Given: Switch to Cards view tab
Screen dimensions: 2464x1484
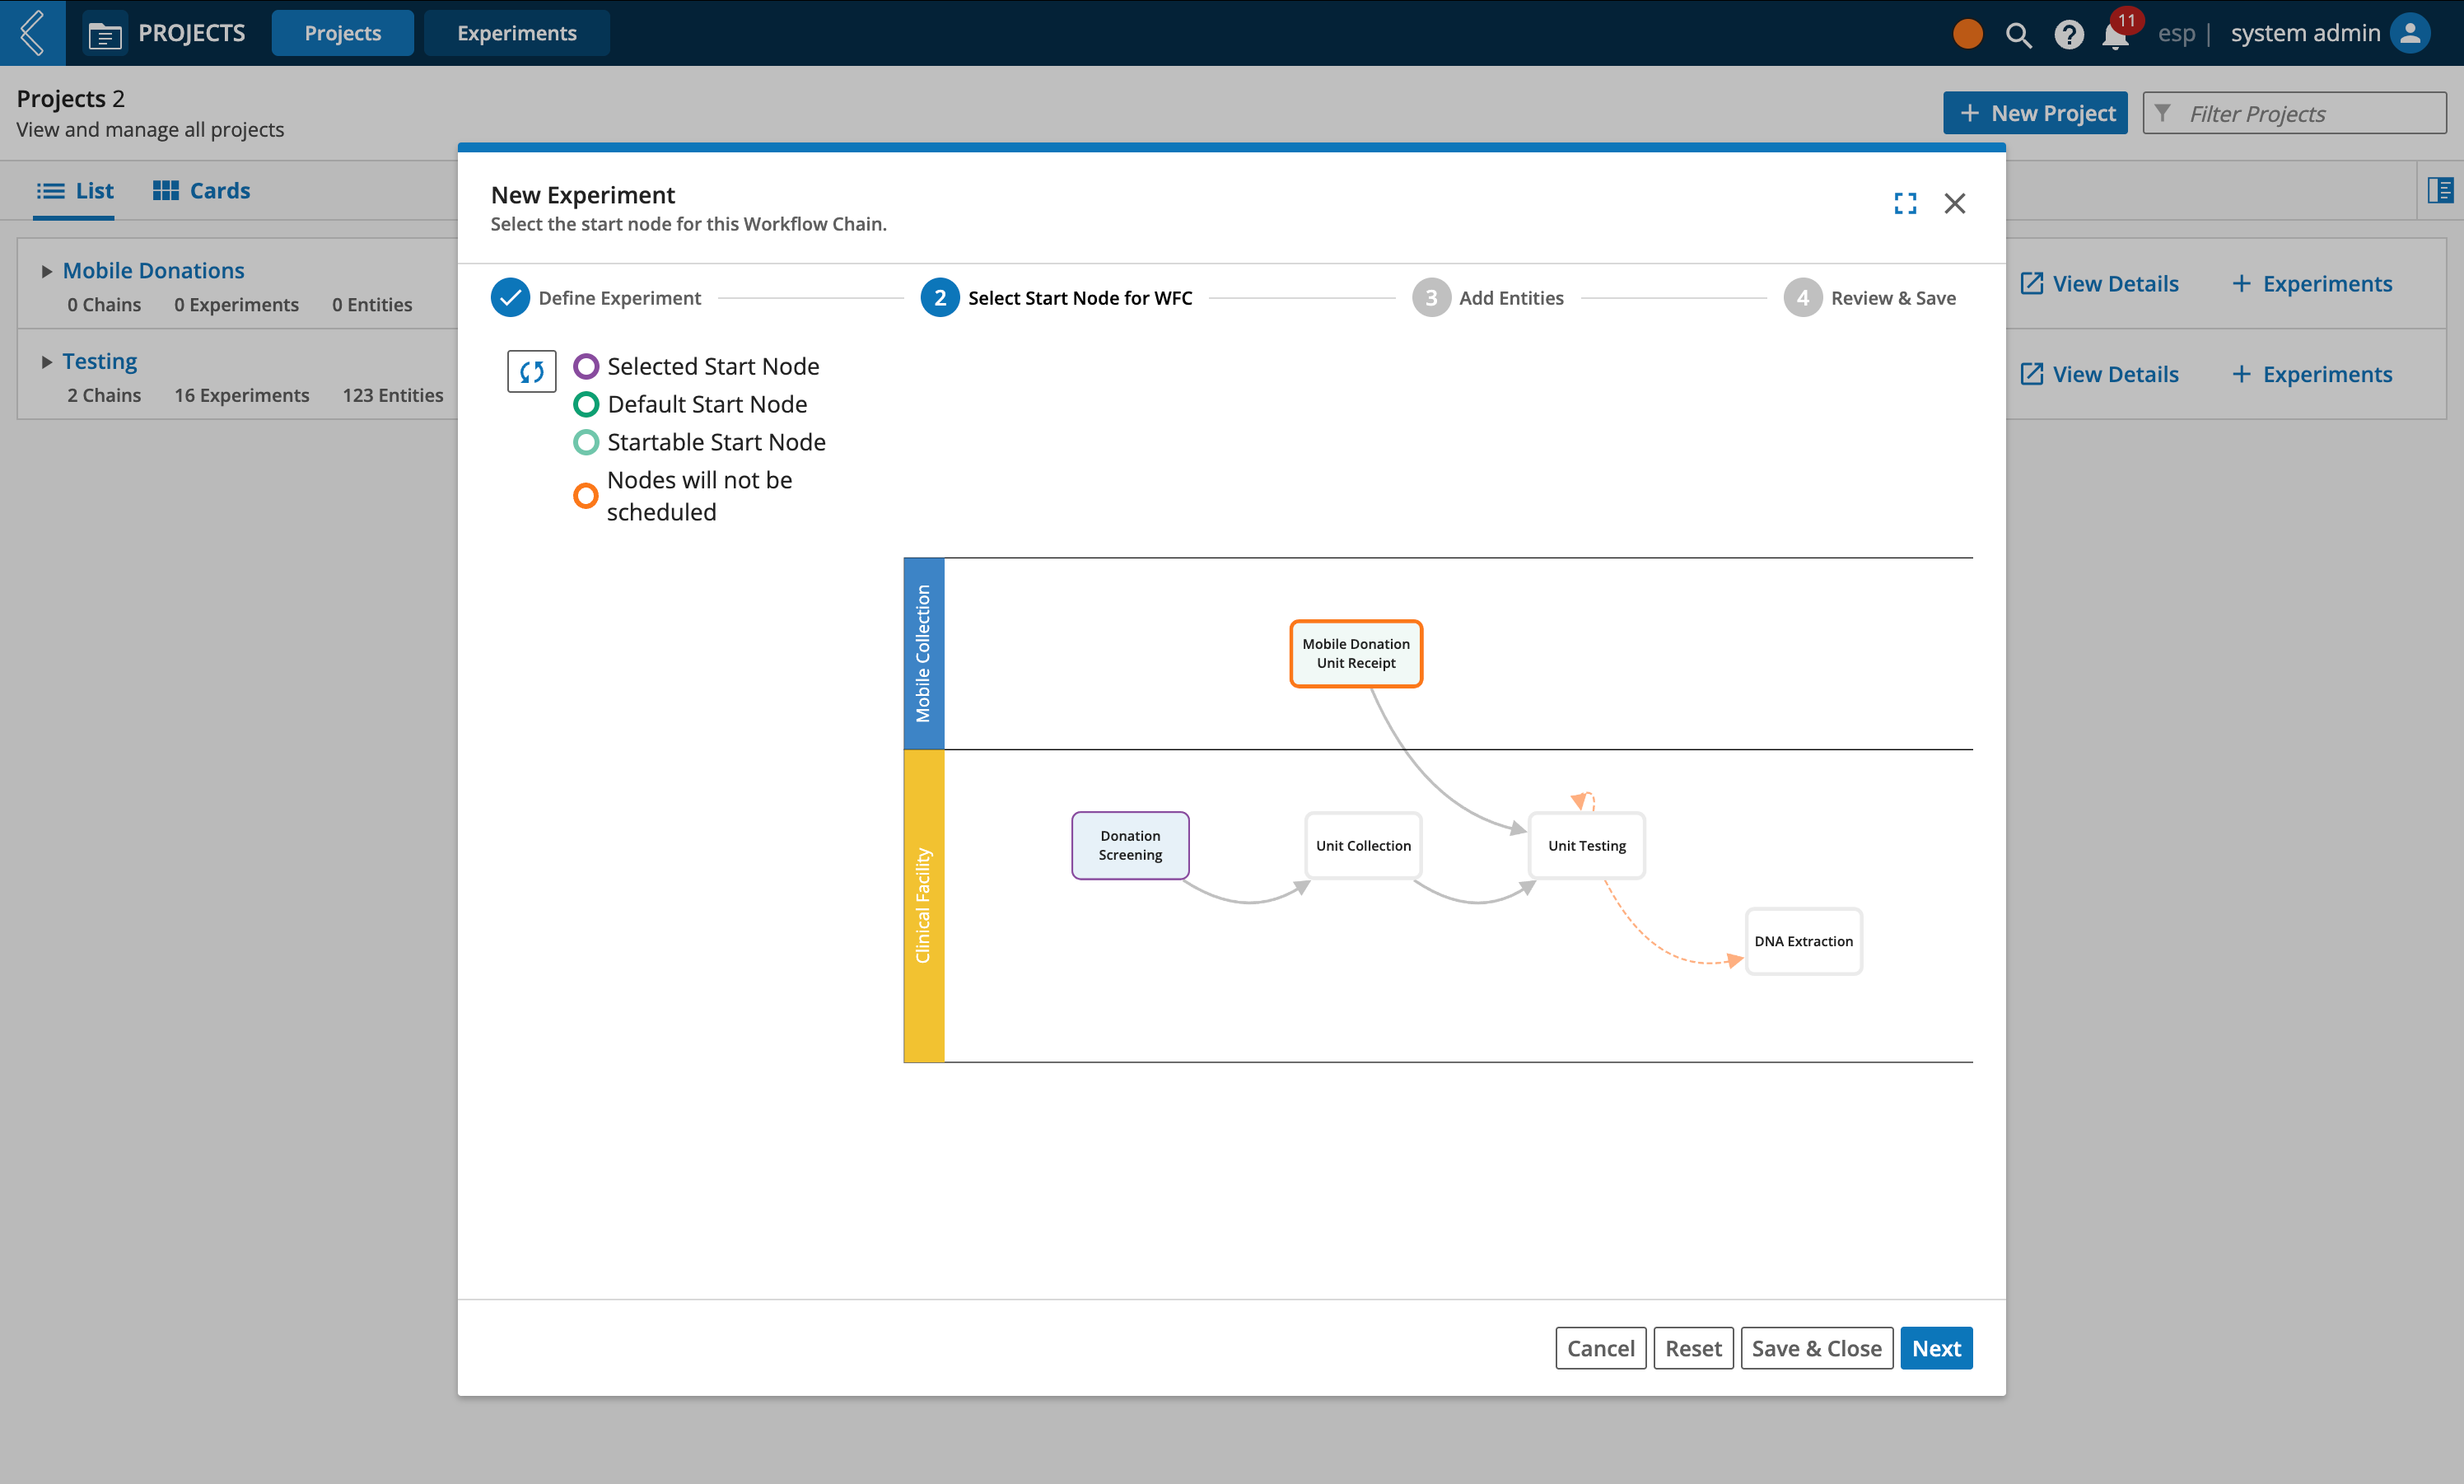Looking at the screenshot, I should point(201,190).
